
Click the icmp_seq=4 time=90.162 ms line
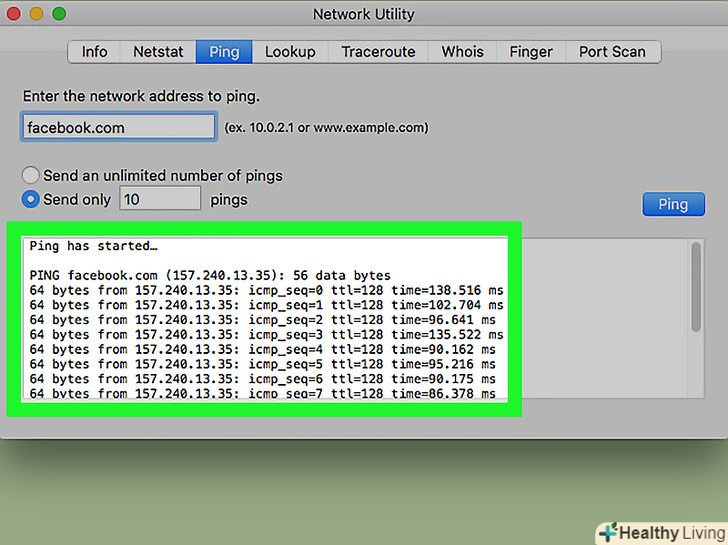click(x=263, y=350)
